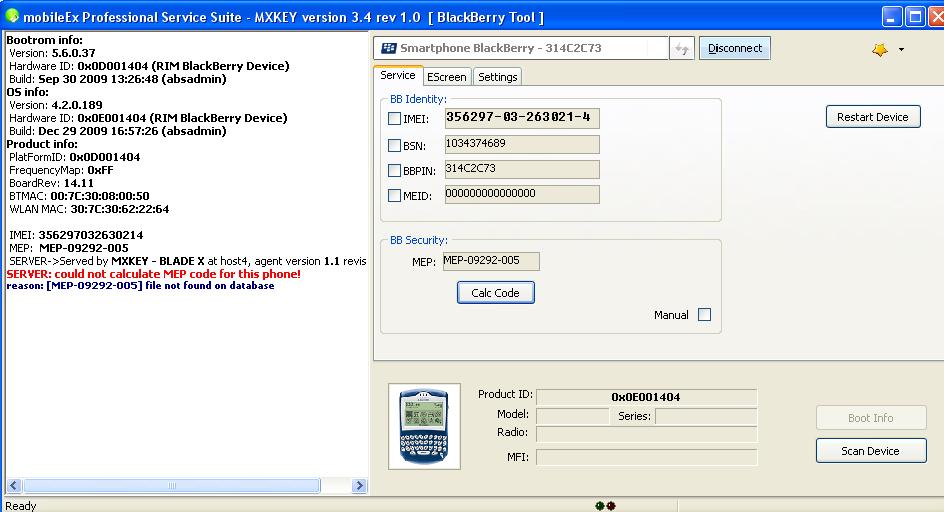The width and height of the screenshot is (944, 512).
Task: Click log line 'Version: 5.6.0.37'
Action: click(x=52, y=53)
